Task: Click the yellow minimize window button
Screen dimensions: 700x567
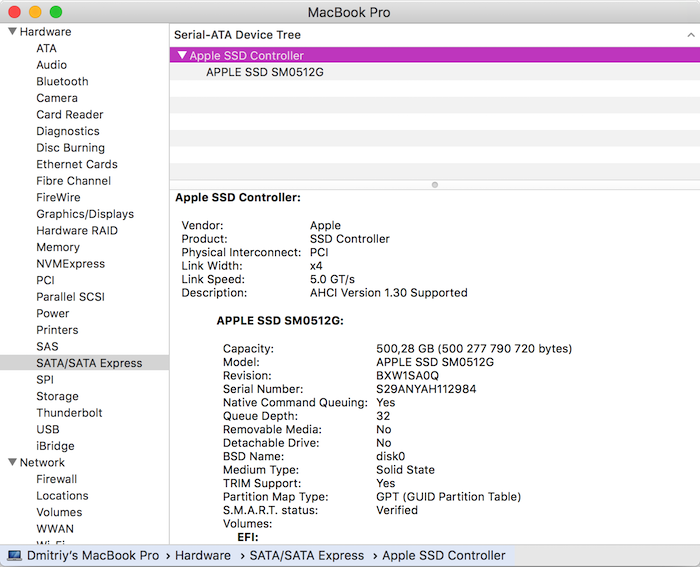Action: click(35, 12)
